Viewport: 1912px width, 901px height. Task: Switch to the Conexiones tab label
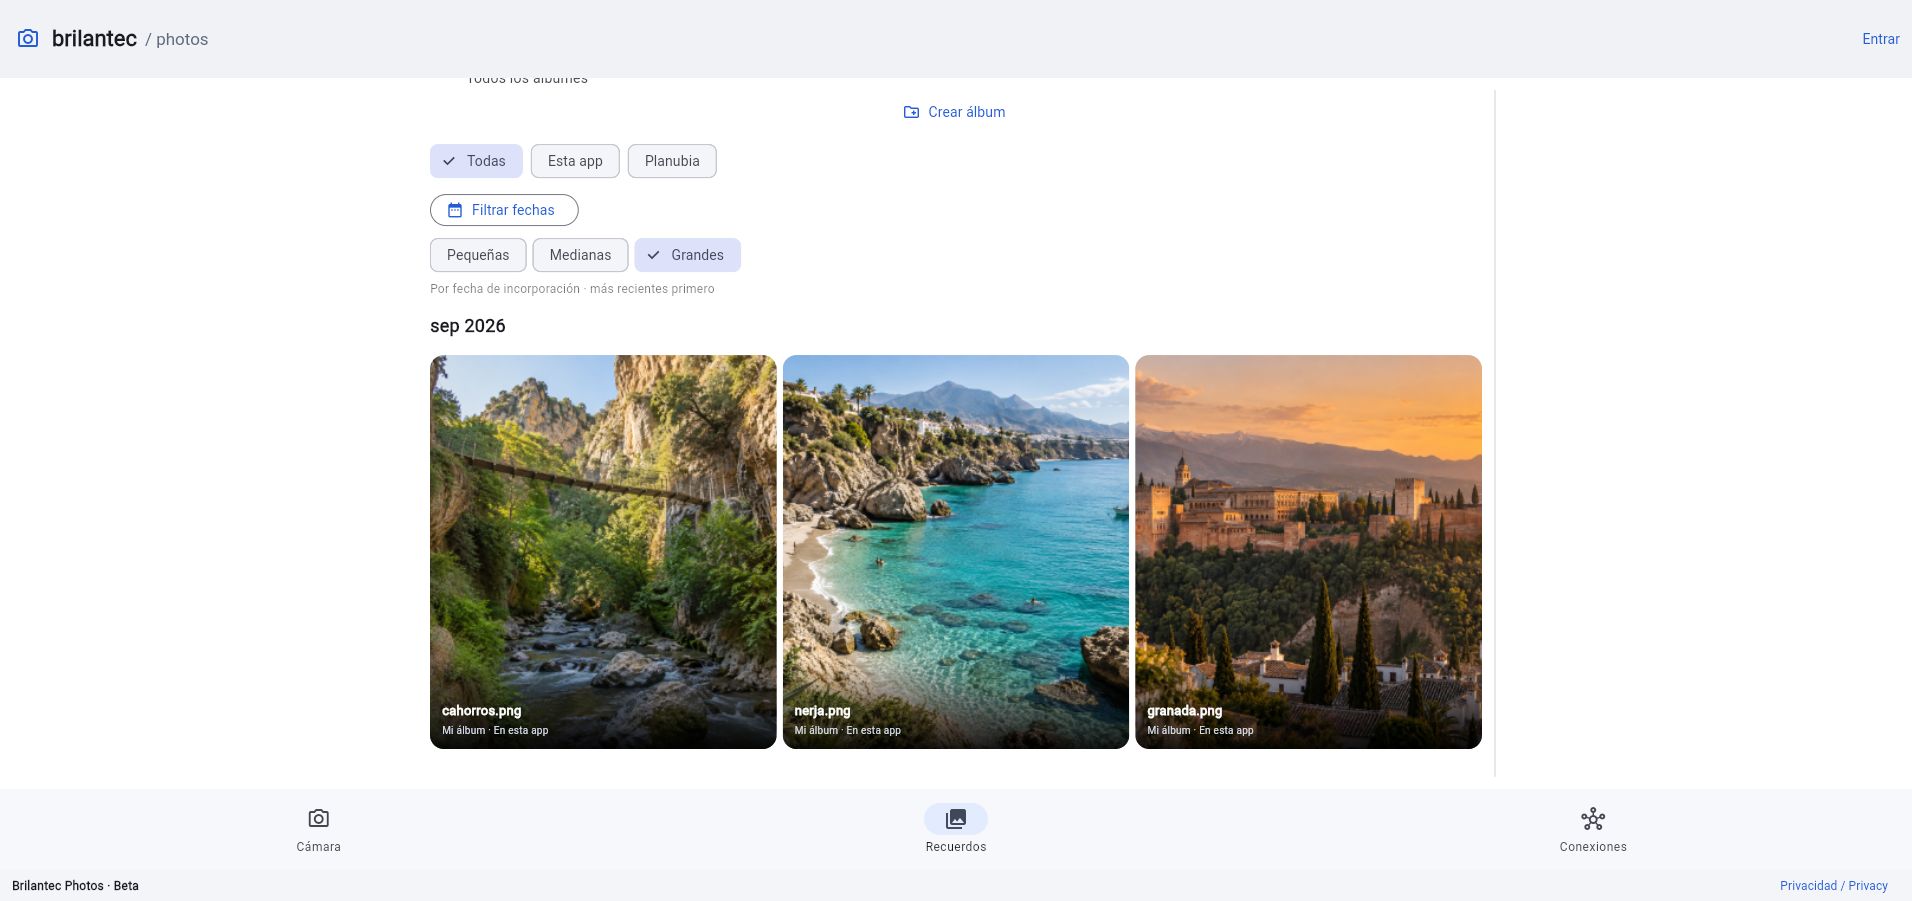point(1593,847)
